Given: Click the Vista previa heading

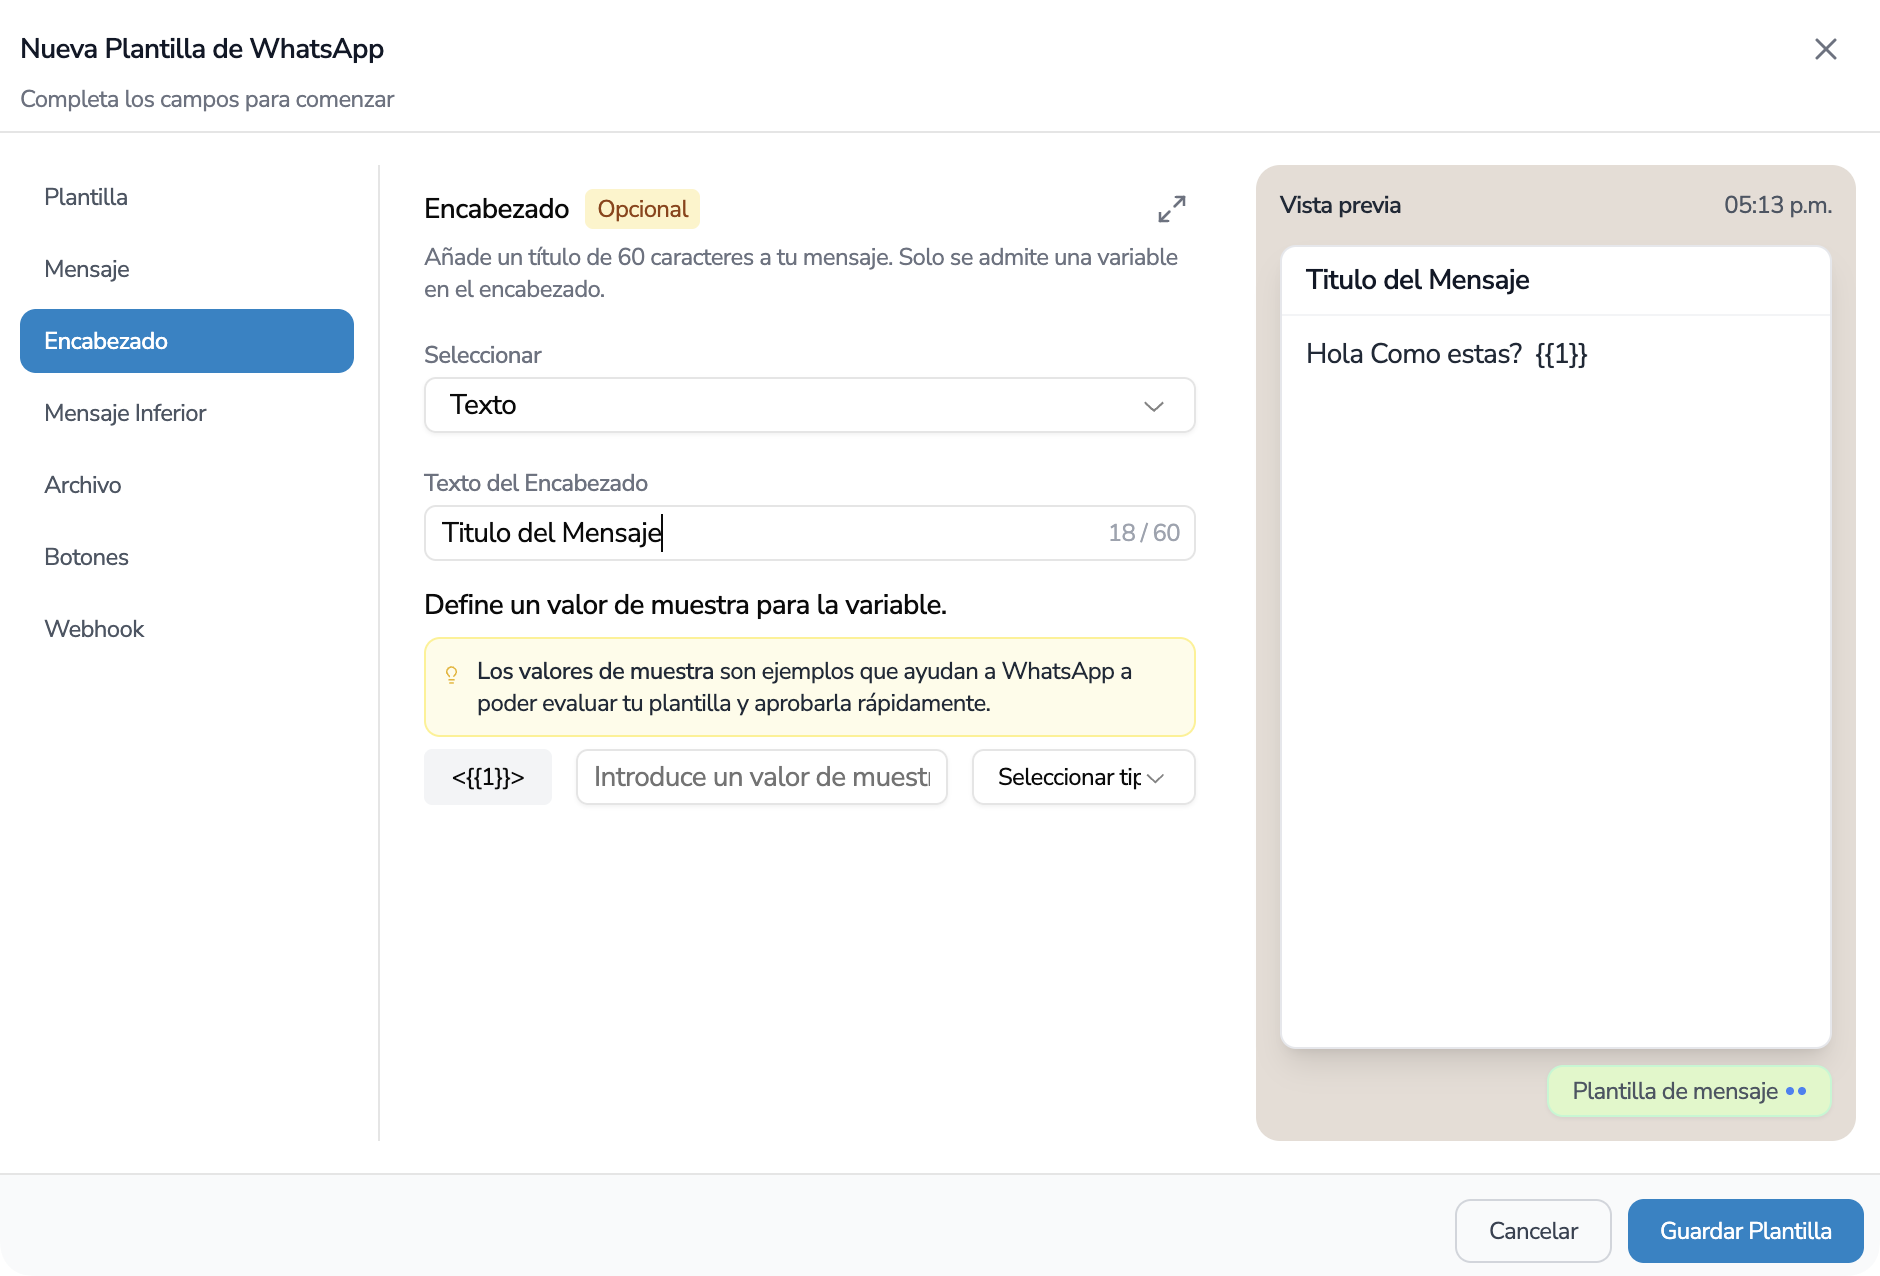Looking at the screenshot, I should pyautogui.click(x=1340, y=205).
